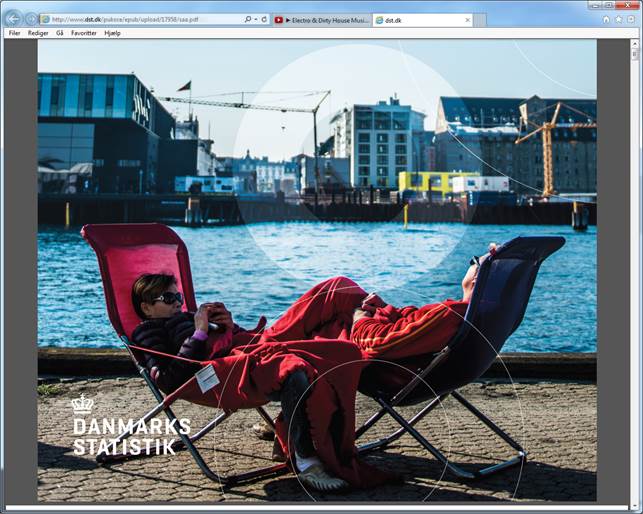643x514 pixels.
Task: Go back with the browser Back arrow
Action: pos(14,19)
